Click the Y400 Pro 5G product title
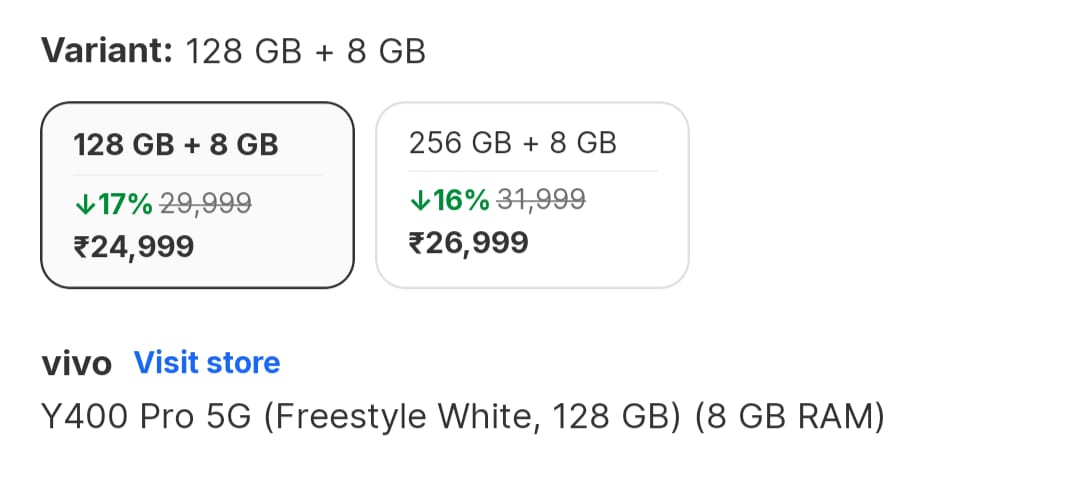This screenshot has height=479, width=1080. point(463,415)
